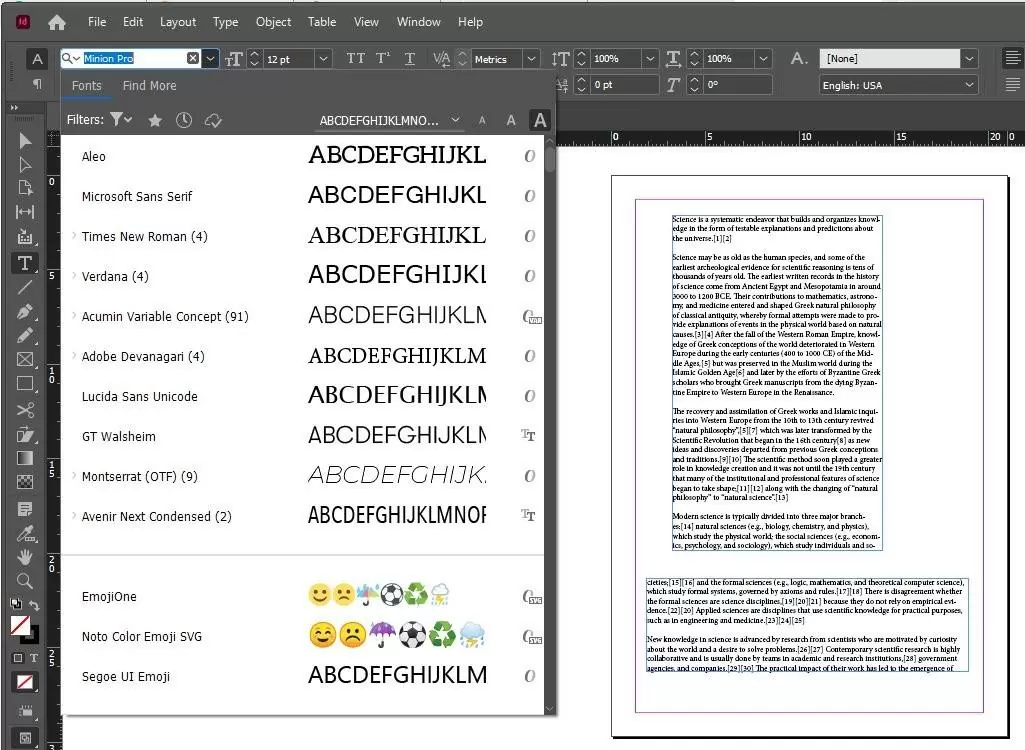Switch to the Find More tab
Viewport: 1025px width, 750px height.
click(x=149, y=86)
